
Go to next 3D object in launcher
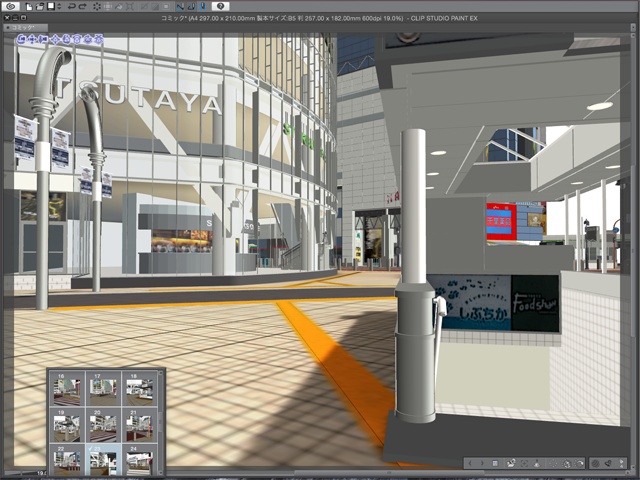[x=482, y=463]
